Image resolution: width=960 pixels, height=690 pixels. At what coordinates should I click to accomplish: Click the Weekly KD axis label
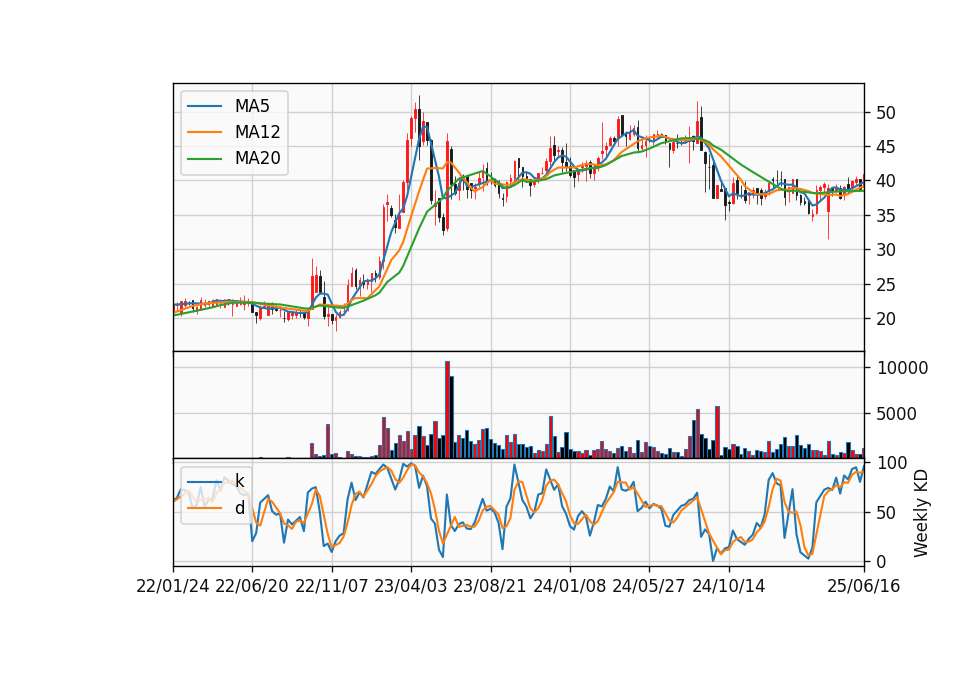point(921,513)
